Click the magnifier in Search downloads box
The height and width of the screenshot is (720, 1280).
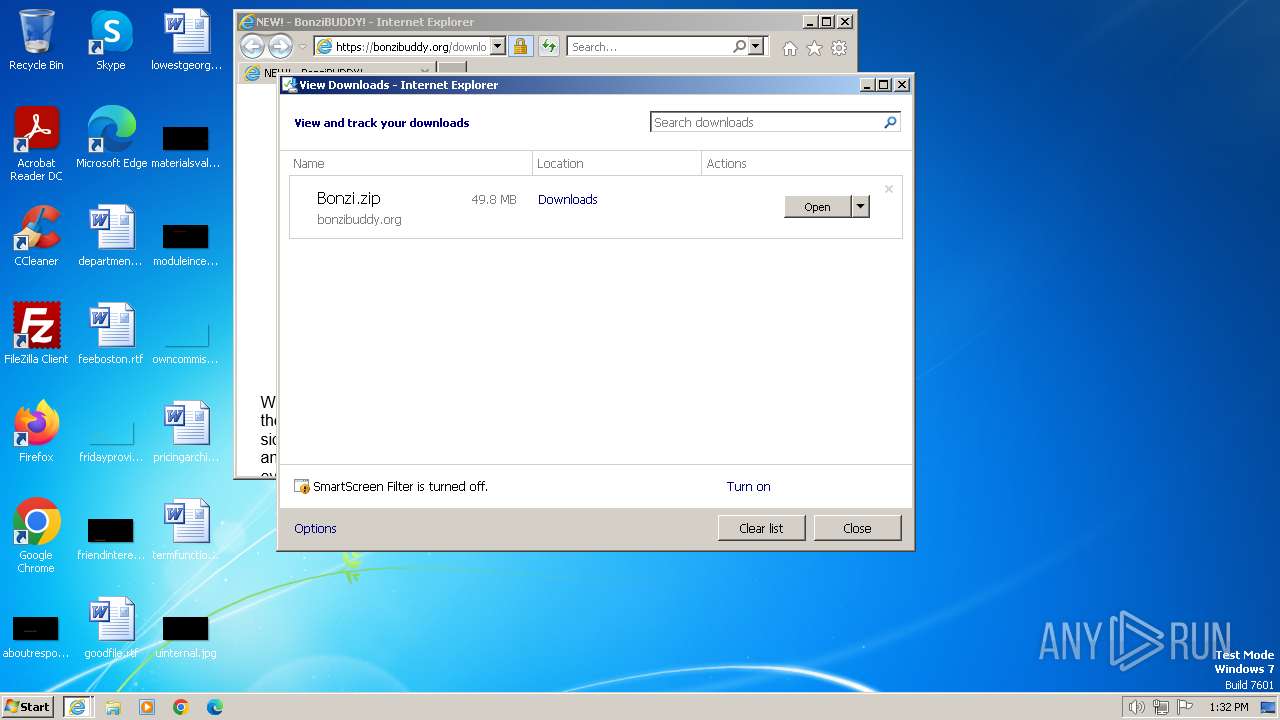(890, 122)
